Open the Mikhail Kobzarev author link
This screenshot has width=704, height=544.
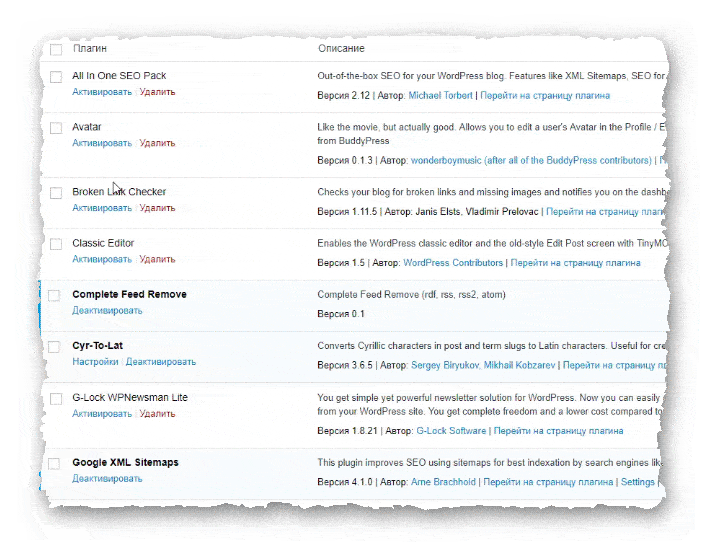pyautogui.click(x=519, y=365)
